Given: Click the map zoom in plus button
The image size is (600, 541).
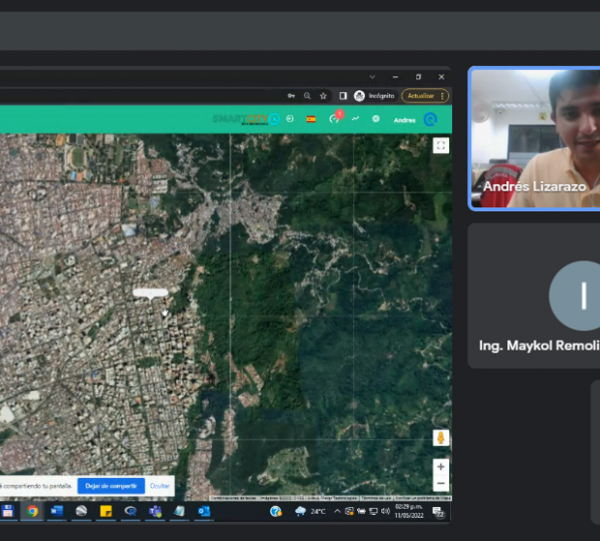Looking at the screenshot, I should (x=440, y=467).
